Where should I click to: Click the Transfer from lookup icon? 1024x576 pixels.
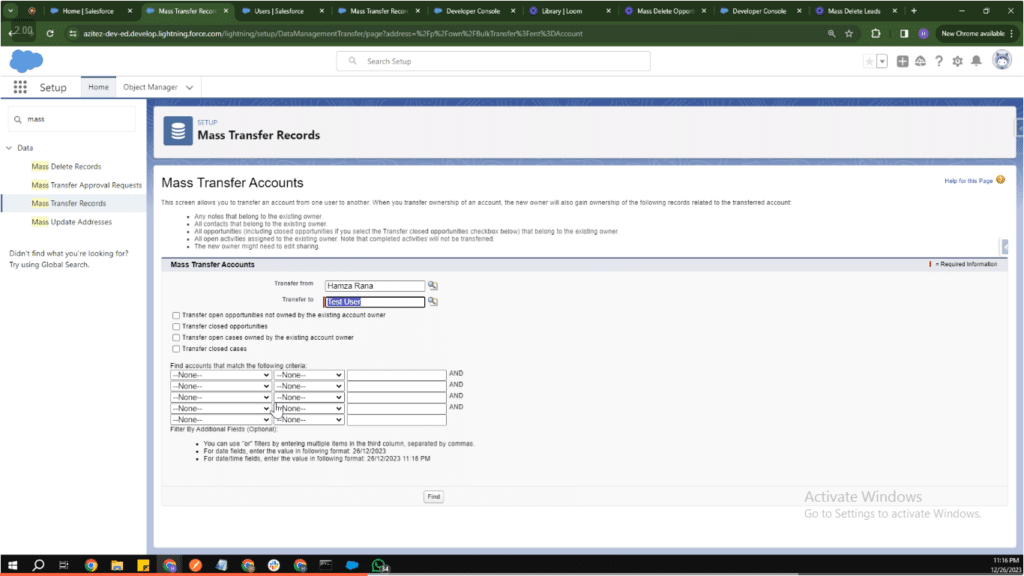[x=432, y=285]
